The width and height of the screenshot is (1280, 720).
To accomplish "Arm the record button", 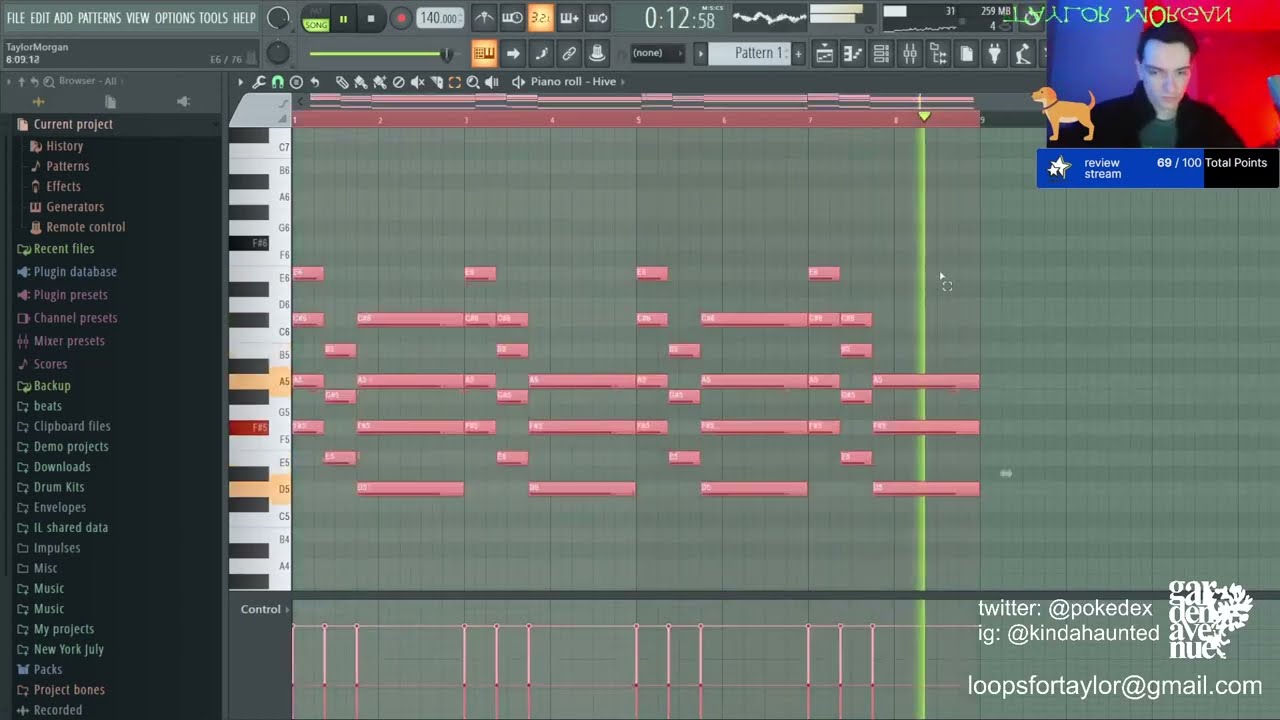I will click(400, 19).
